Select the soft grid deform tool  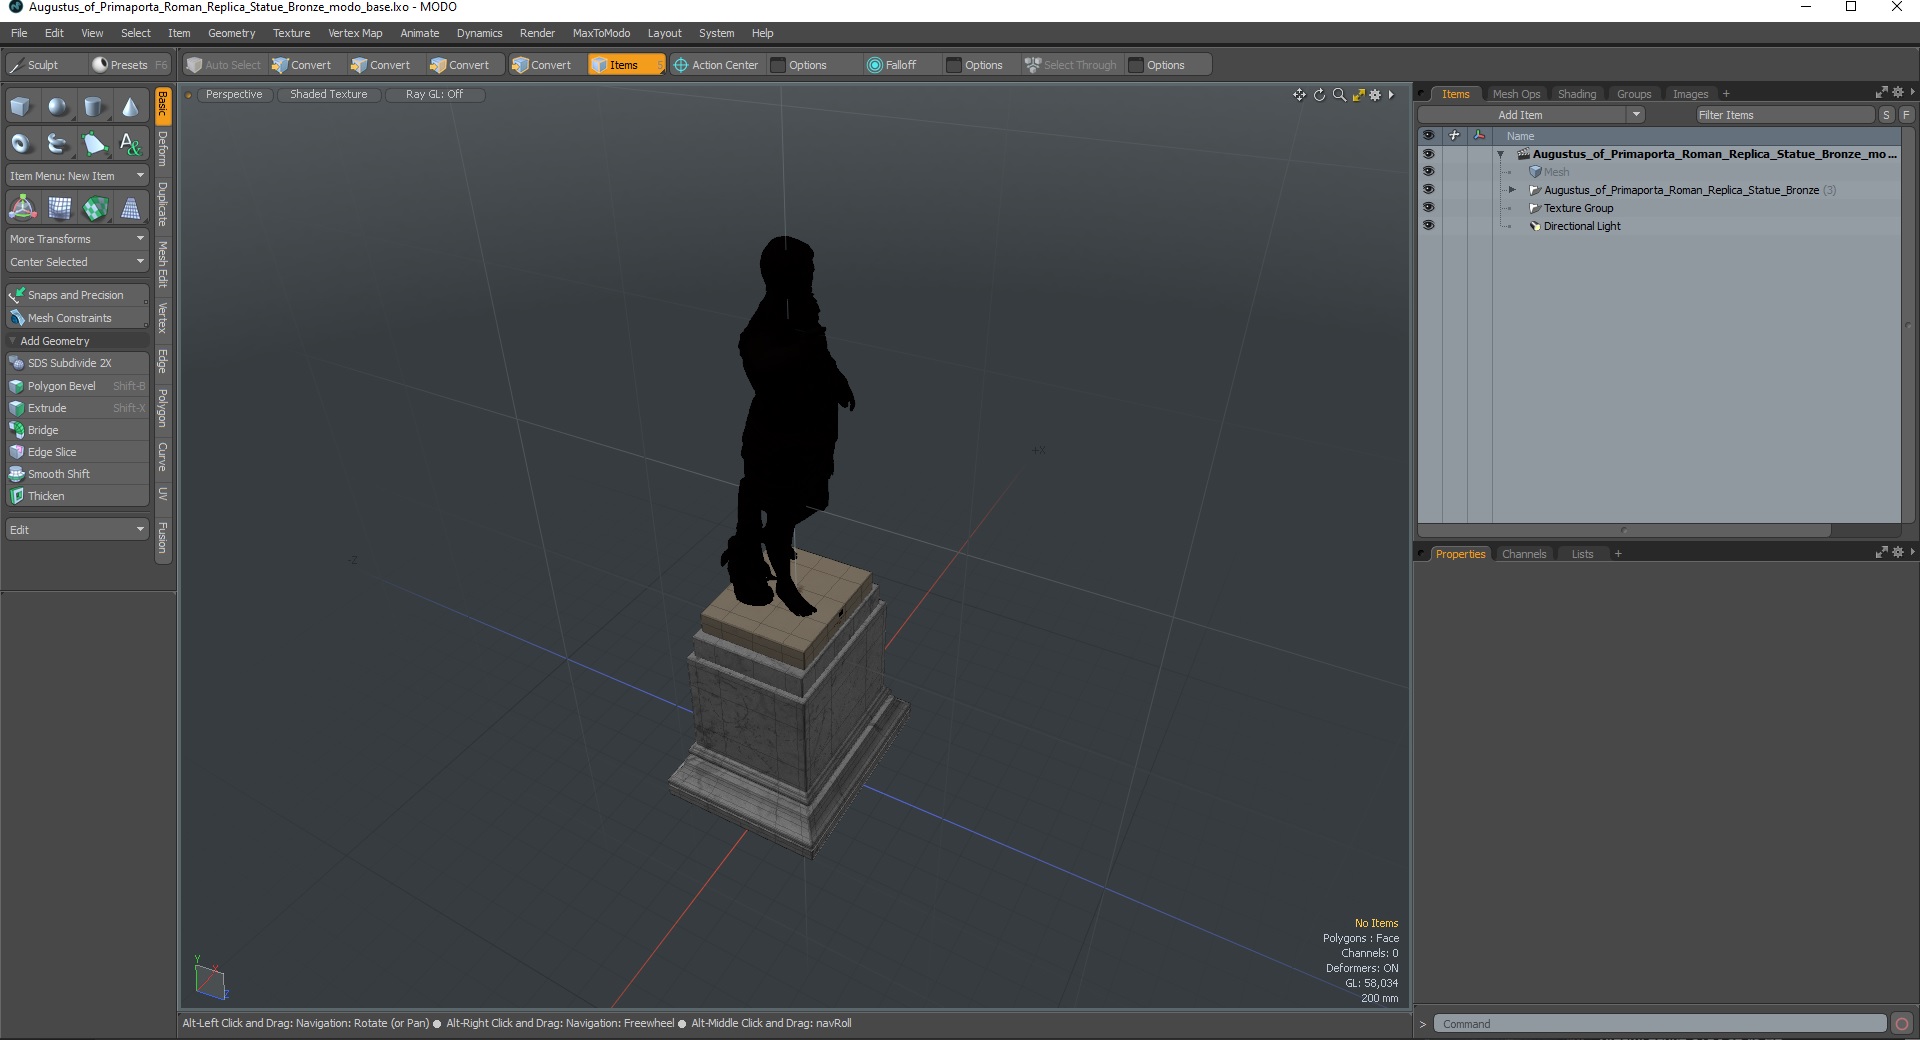59,208
